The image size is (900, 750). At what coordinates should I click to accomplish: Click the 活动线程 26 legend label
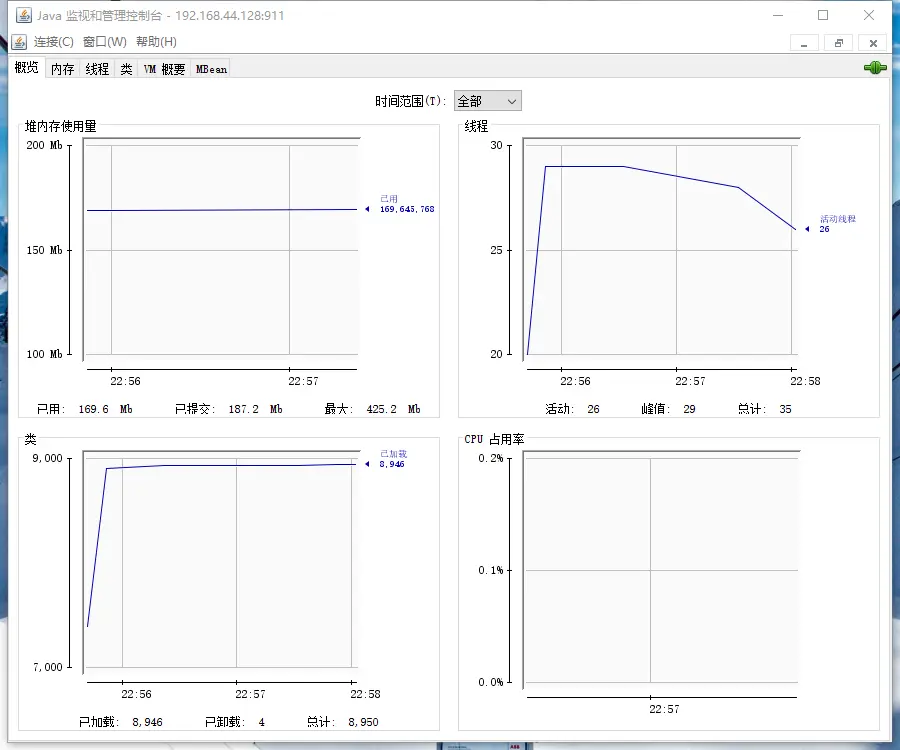(837, 224)
